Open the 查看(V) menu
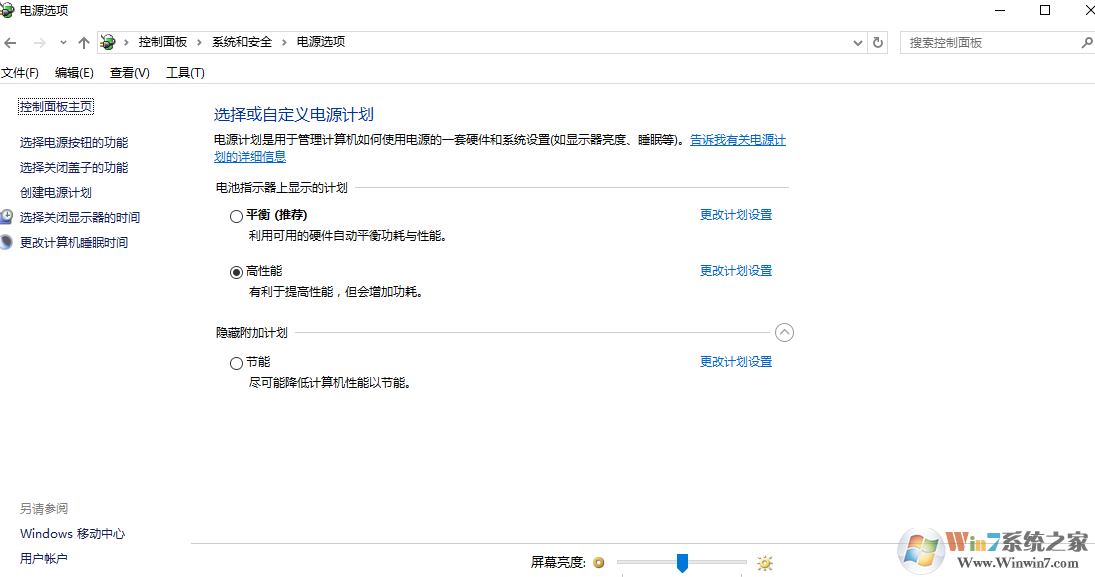1095x577 pixels. coord(130,71)
